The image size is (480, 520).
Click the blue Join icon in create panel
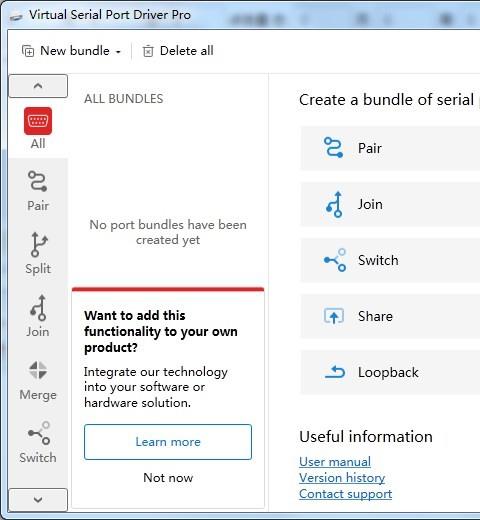334,204
